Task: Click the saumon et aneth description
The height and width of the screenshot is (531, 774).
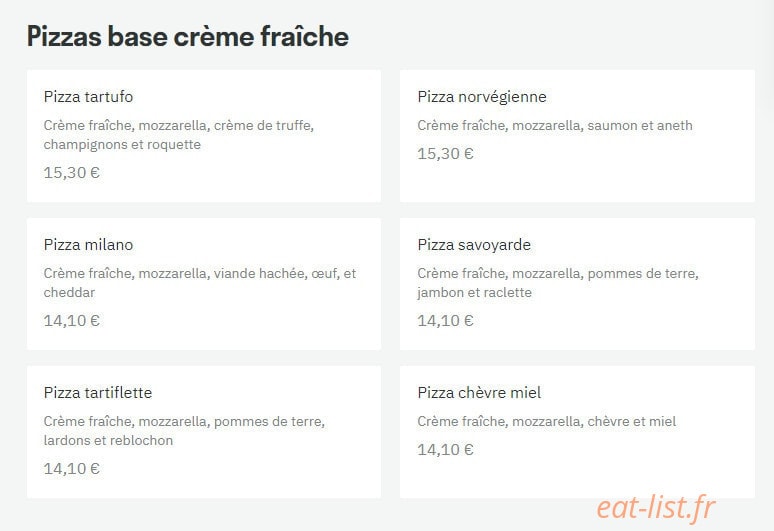Action: point(555,125)
